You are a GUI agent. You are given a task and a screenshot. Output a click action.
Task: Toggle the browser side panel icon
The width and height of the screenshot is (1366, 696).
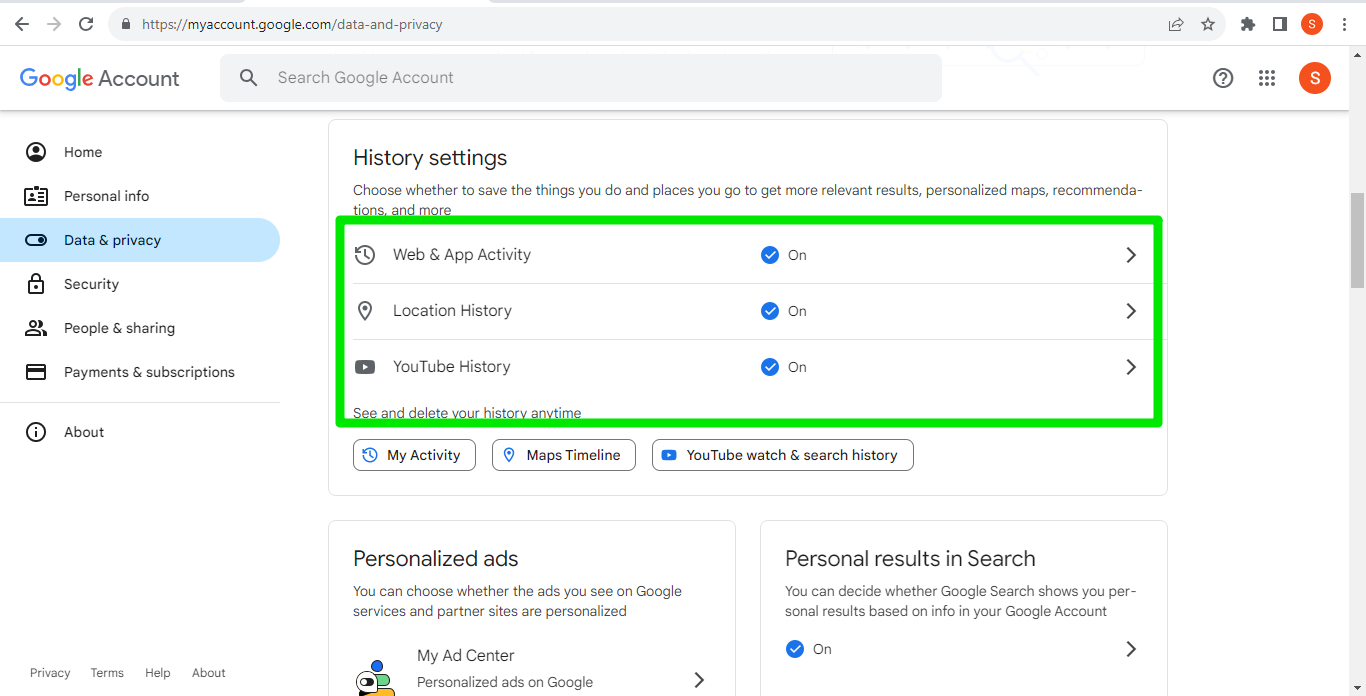1279,24
